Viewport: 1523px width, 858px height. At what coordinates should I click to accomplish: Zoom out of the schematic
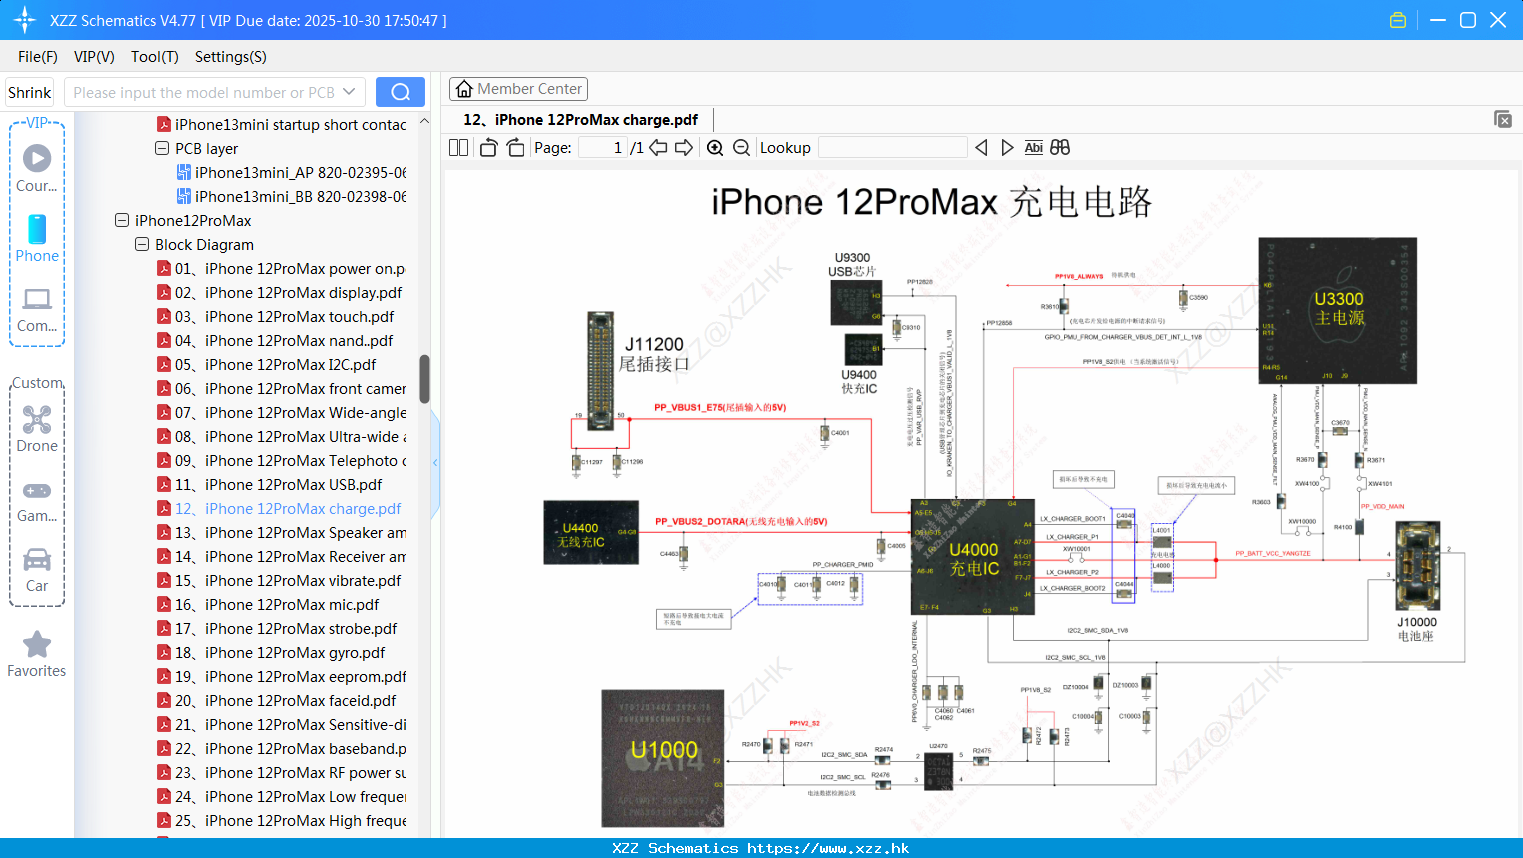click(x=741, y=148)
